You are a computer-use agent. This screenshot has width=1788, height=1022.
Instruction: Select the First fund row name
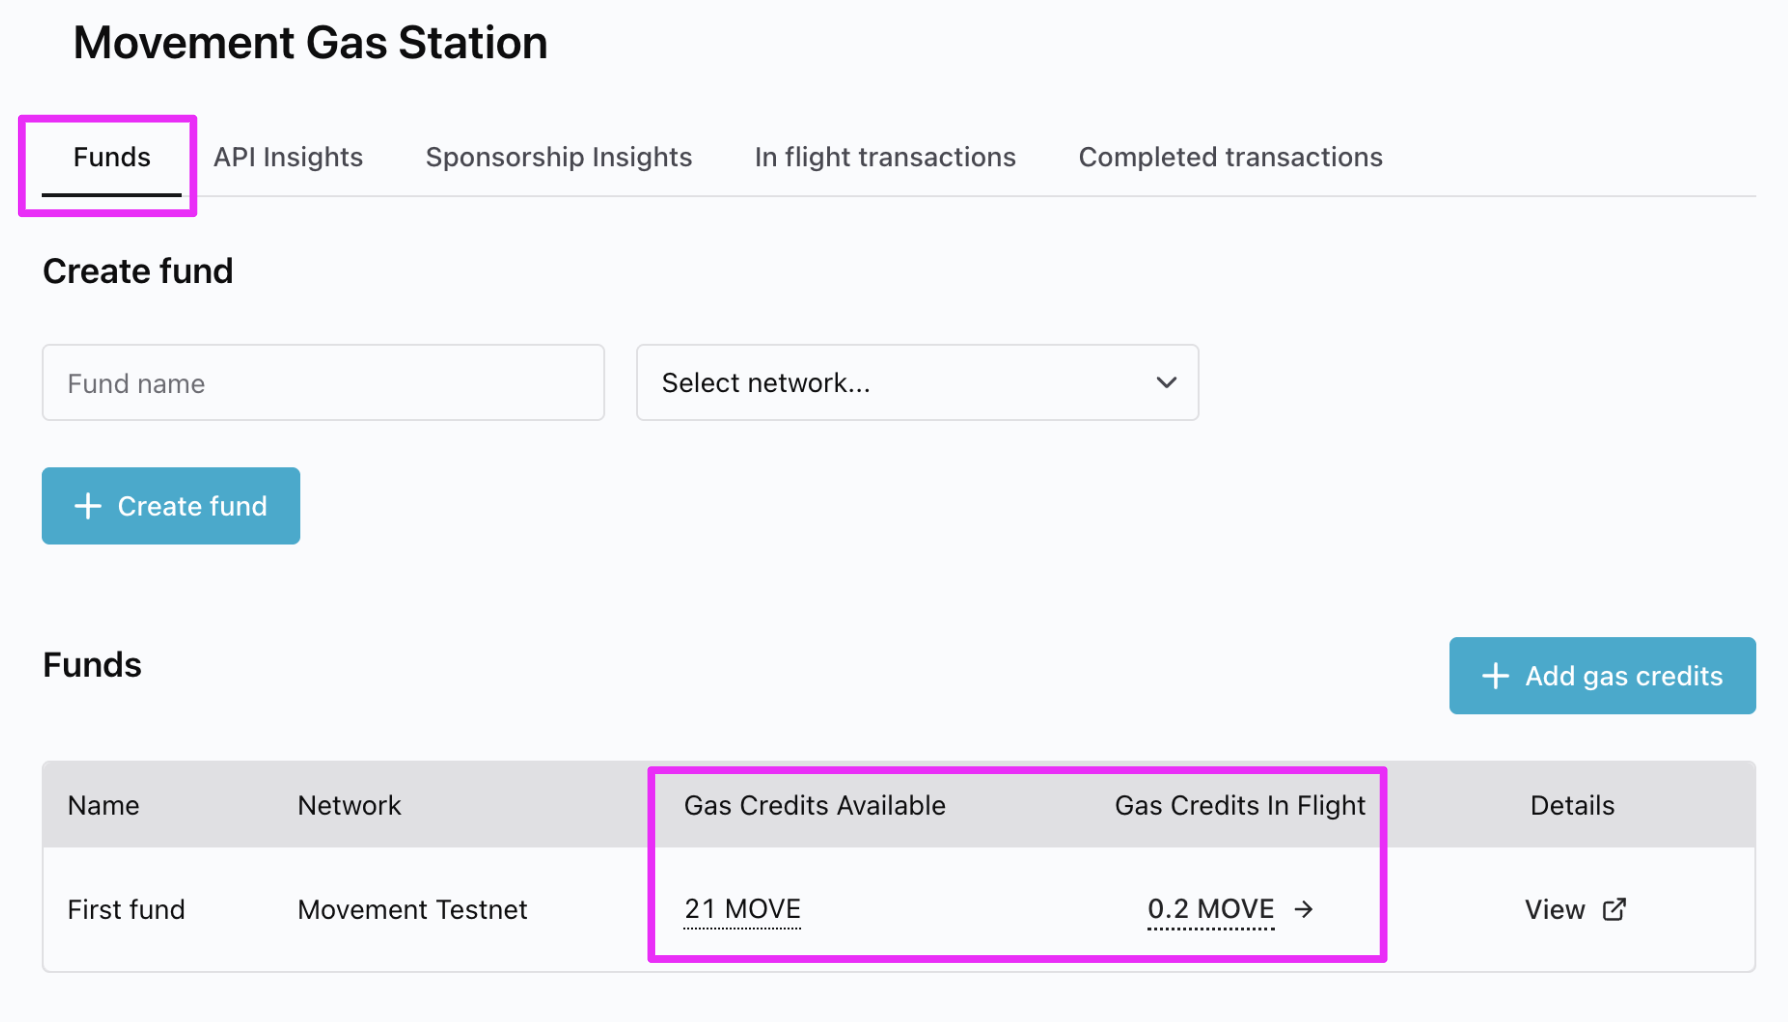[126, 909]
